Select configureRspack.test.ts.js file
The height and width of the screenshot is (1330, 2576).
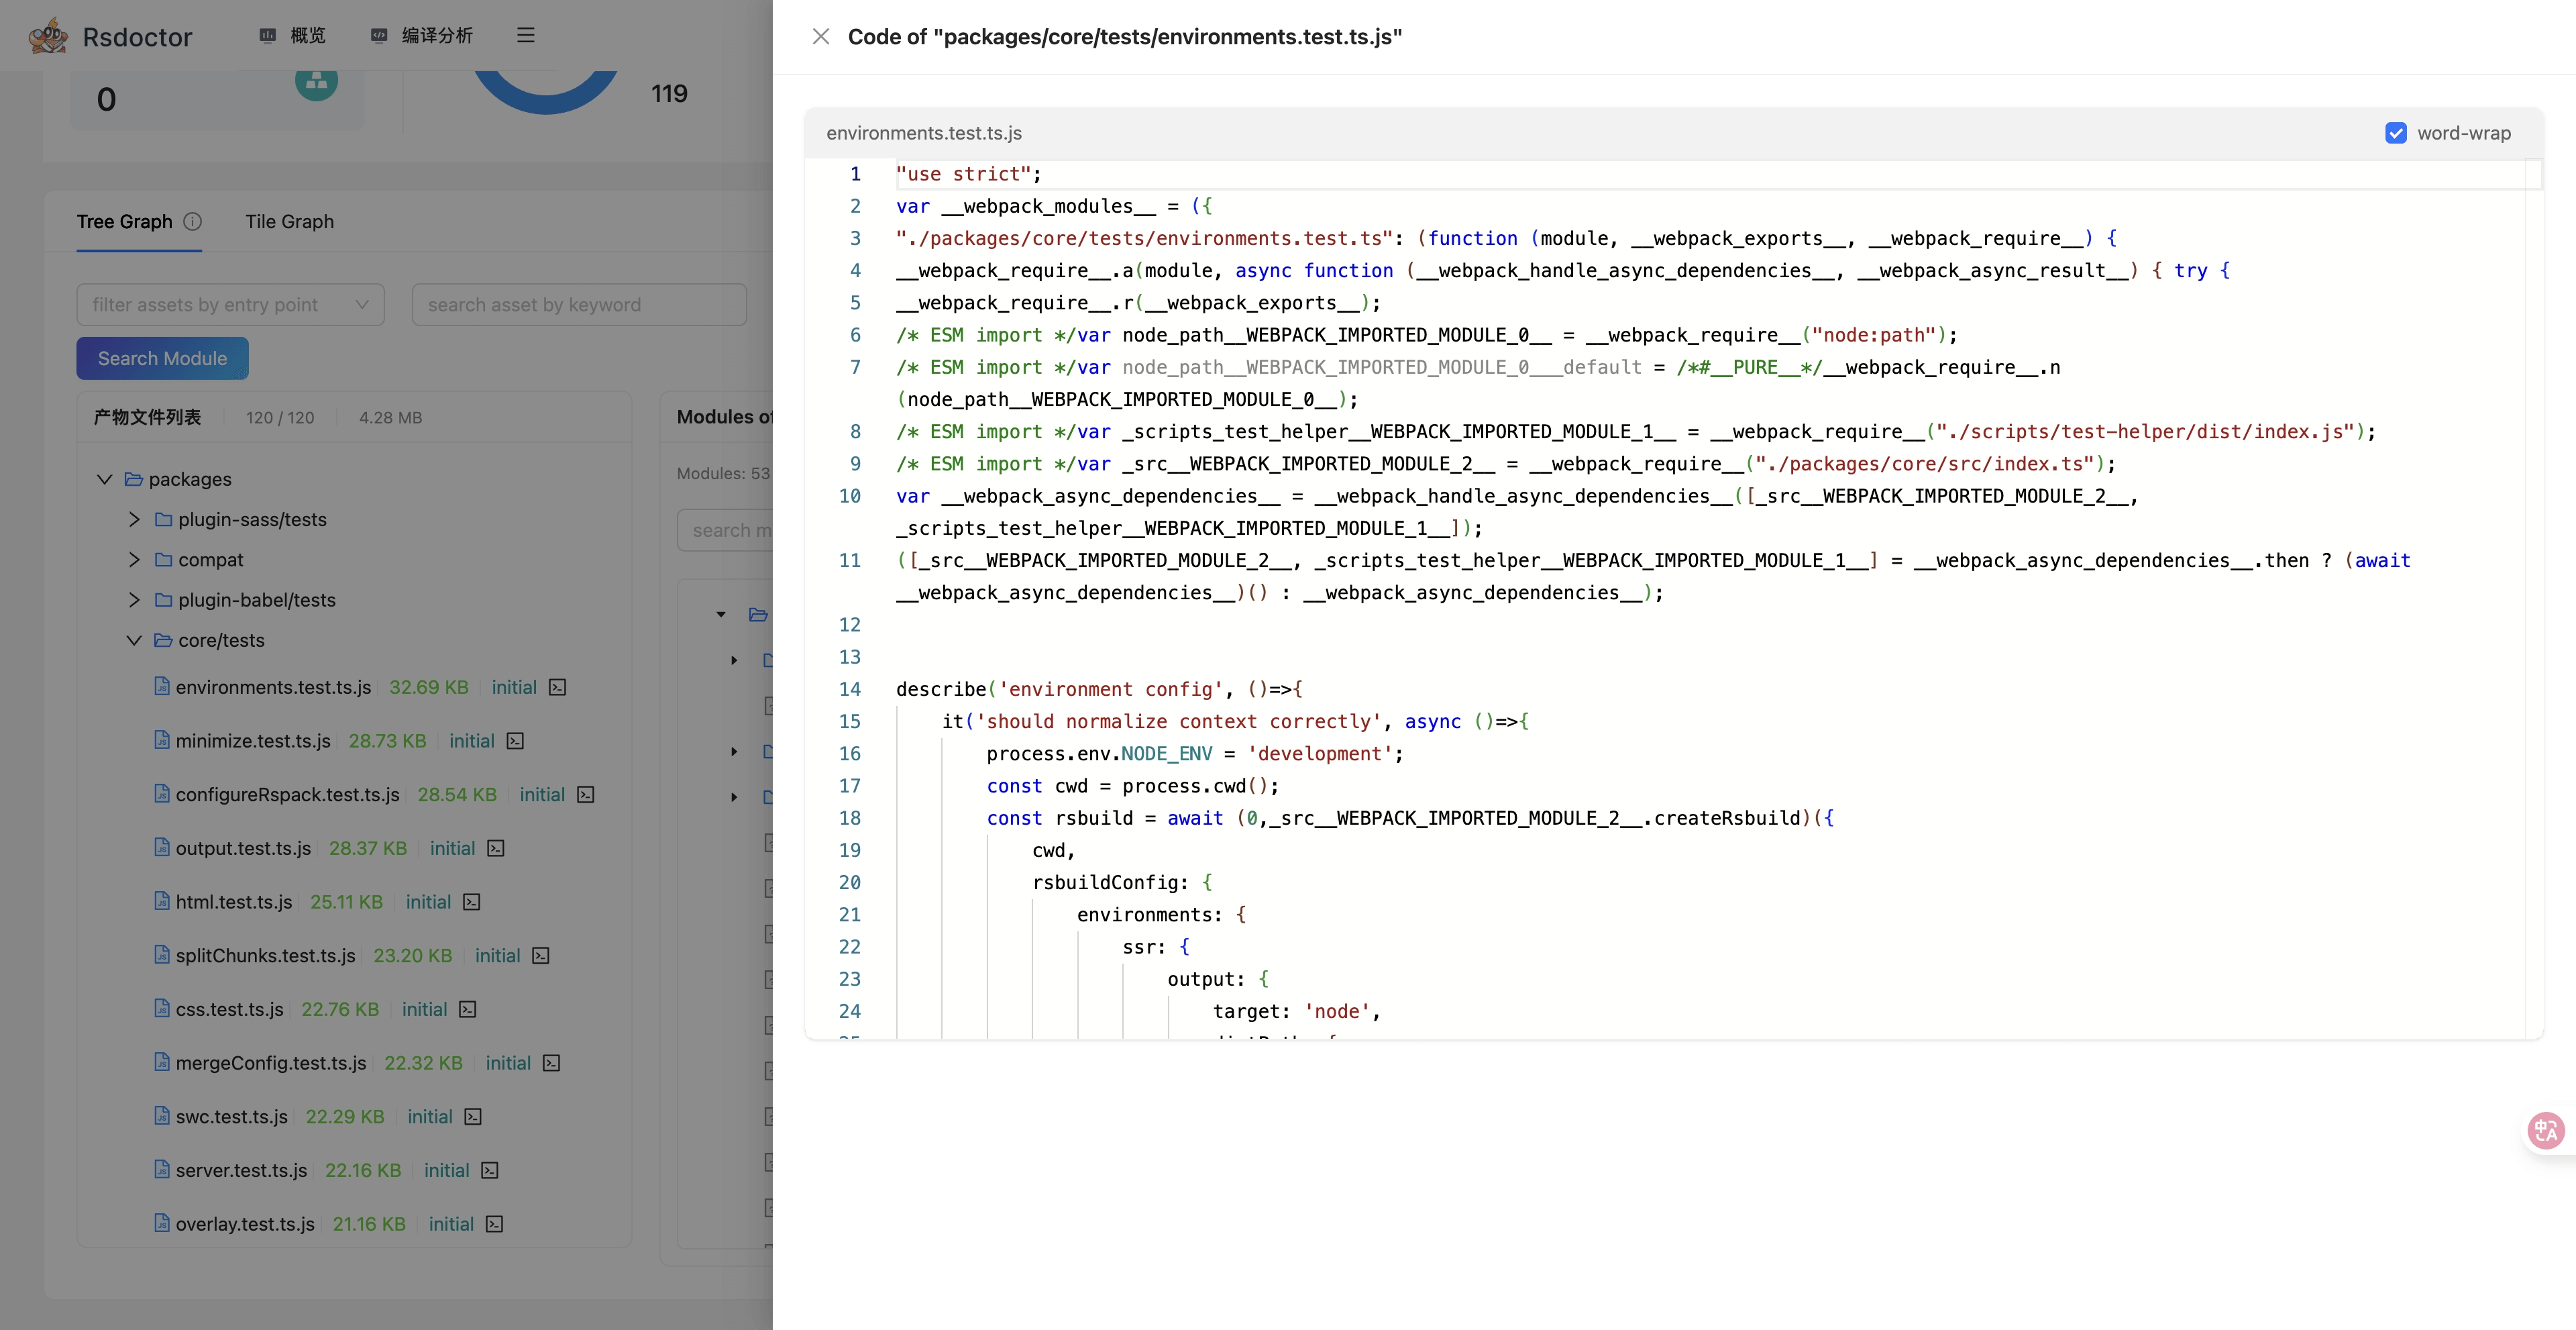pos(287,794)
